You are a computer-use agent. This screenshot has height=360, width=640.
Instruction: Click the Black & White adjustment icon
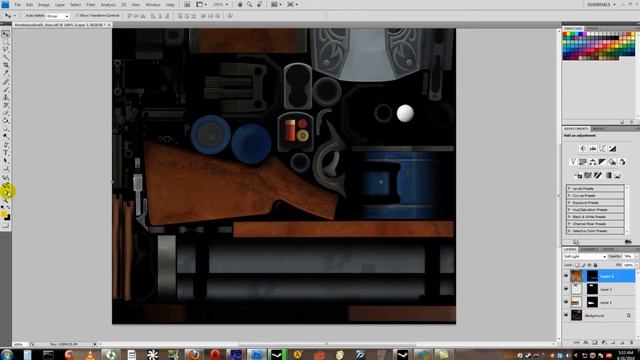602,162
